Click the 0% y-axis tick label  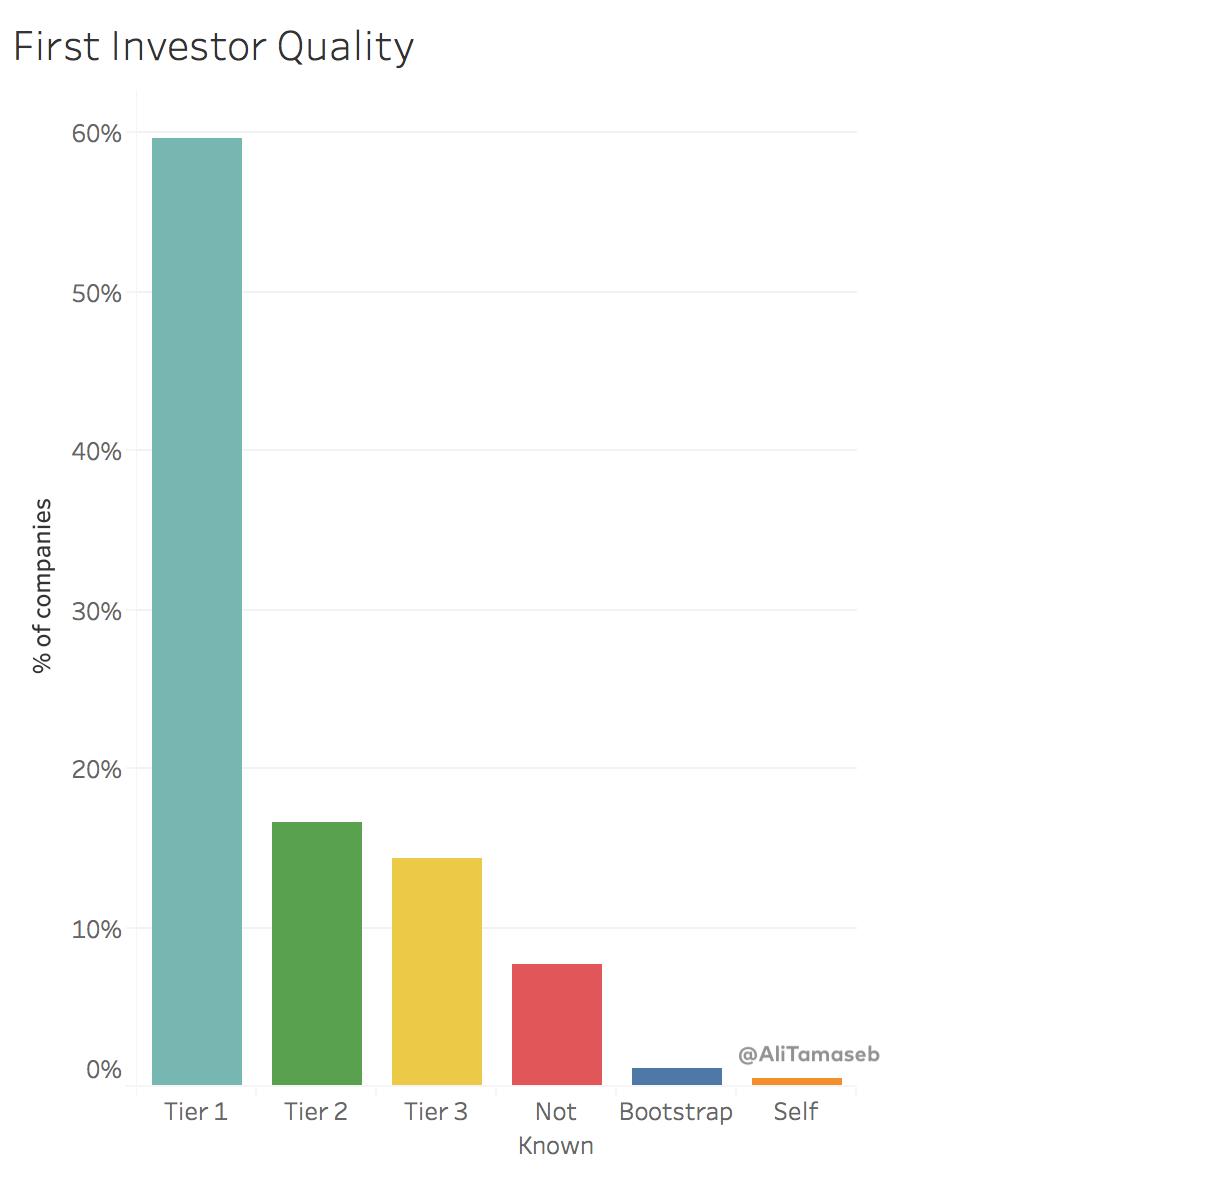pyautogui.click(x=104, y=1069)
